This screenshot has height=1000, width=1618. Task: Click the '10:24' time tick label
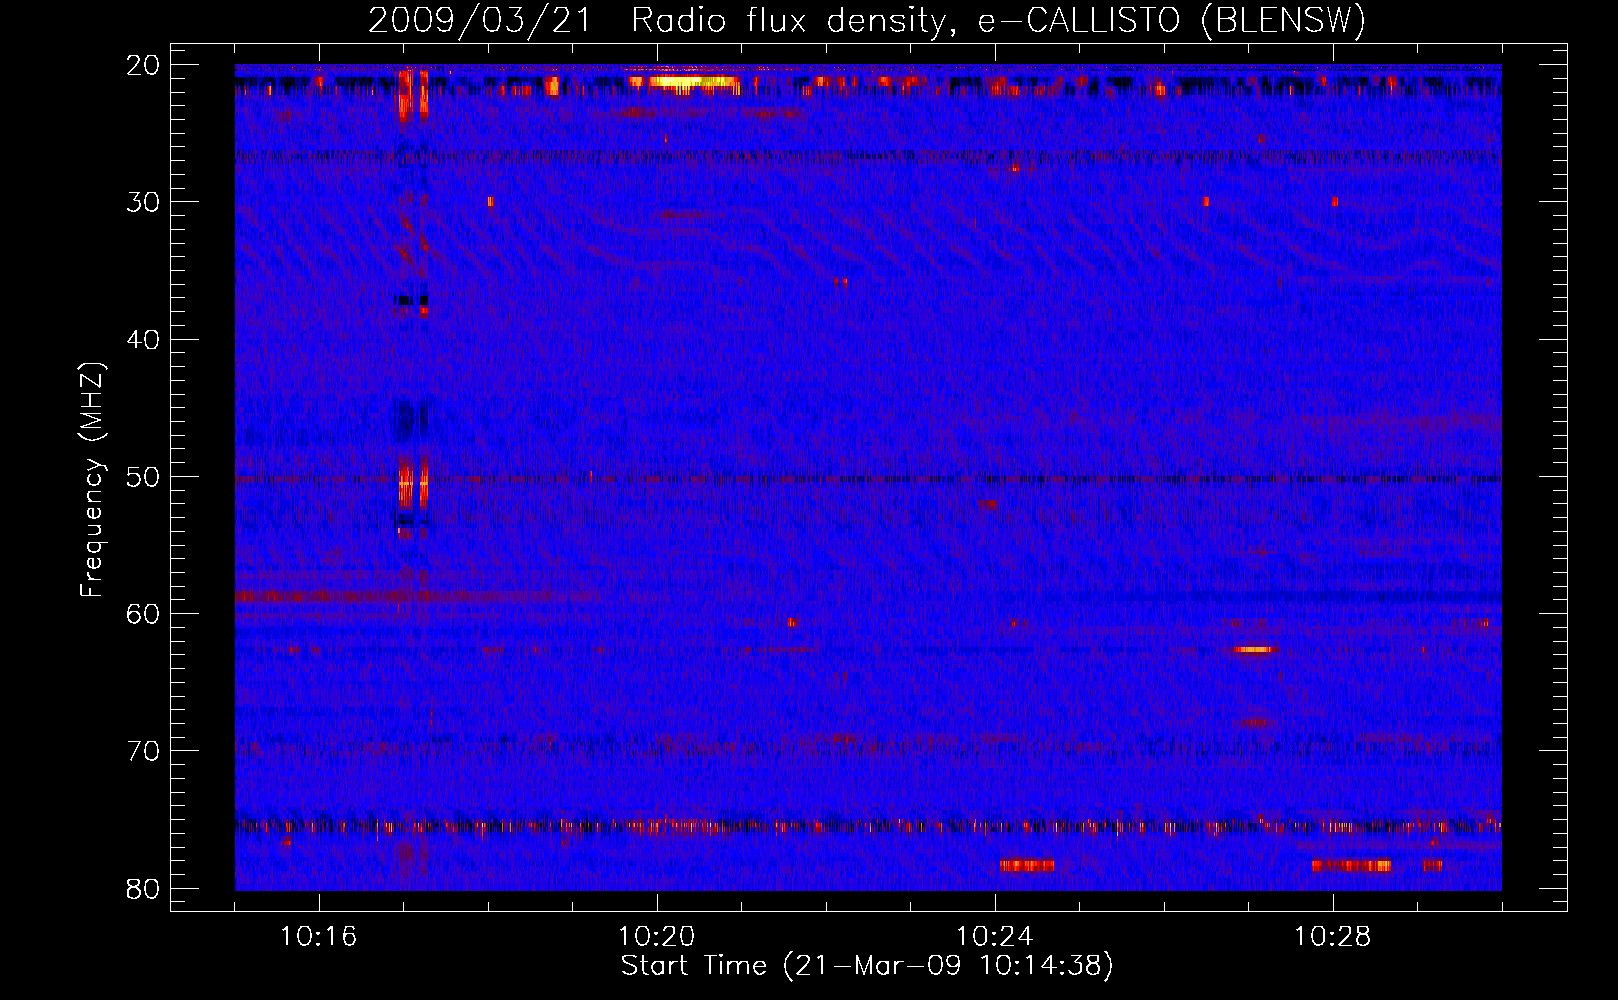[995, 937]
